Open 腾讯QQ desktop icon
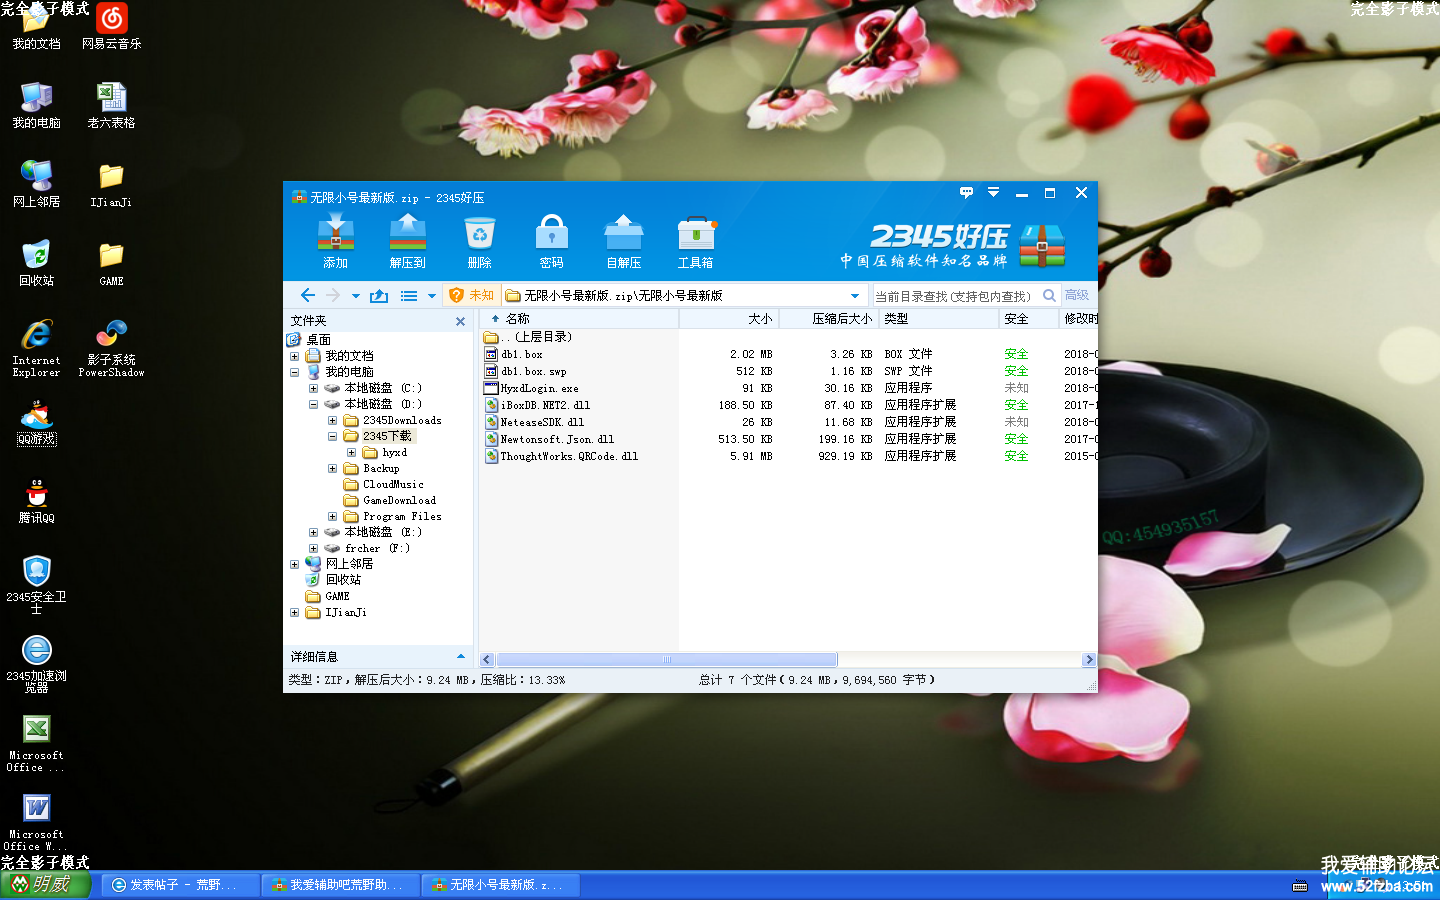Image resolution: width=1440 pixels, height=900 pixels. (x=37, y=500)
